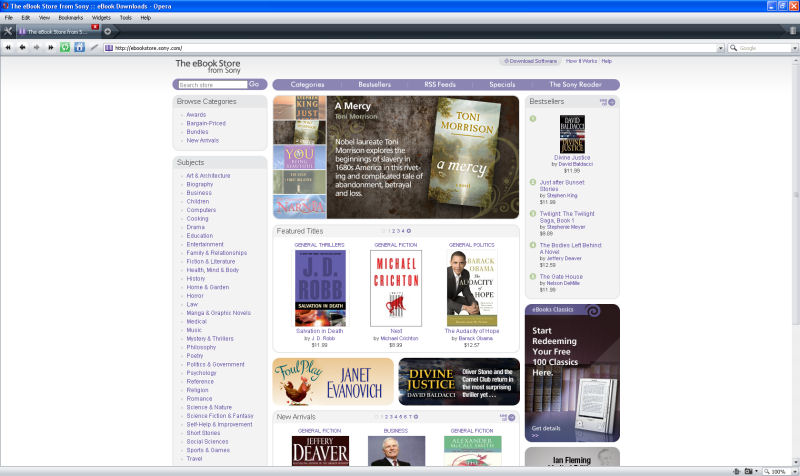Open the image display options dropdown arrow
Screen dimensions: 800x476
click(x=756, y=471)
